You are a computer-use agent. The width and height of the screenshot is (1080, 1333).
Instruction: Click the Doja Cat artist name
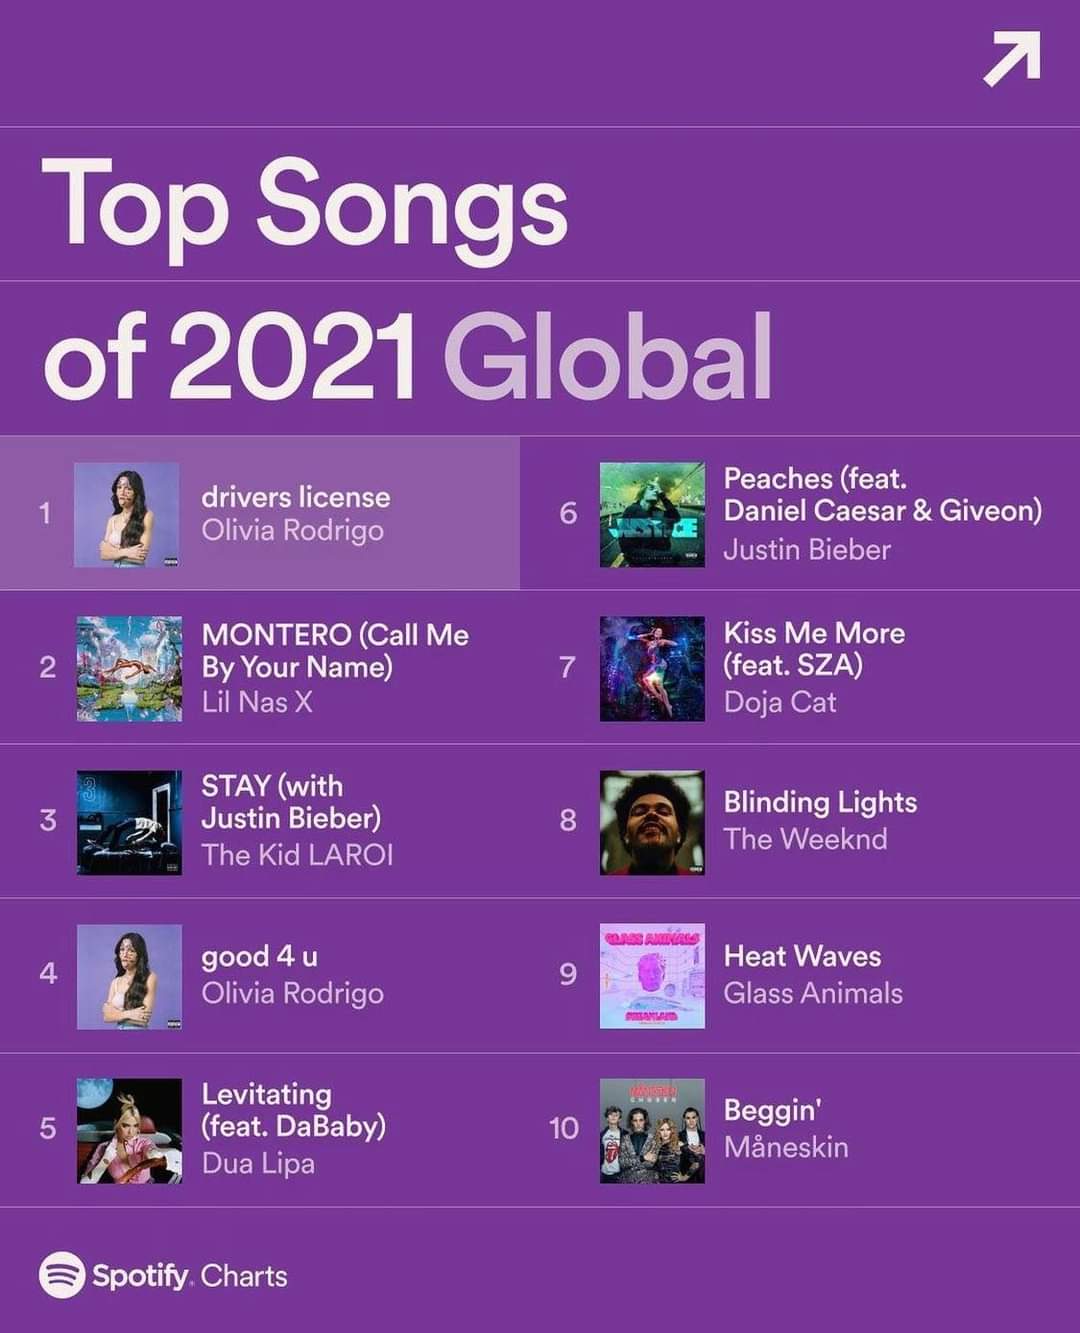tap(780, 702)
